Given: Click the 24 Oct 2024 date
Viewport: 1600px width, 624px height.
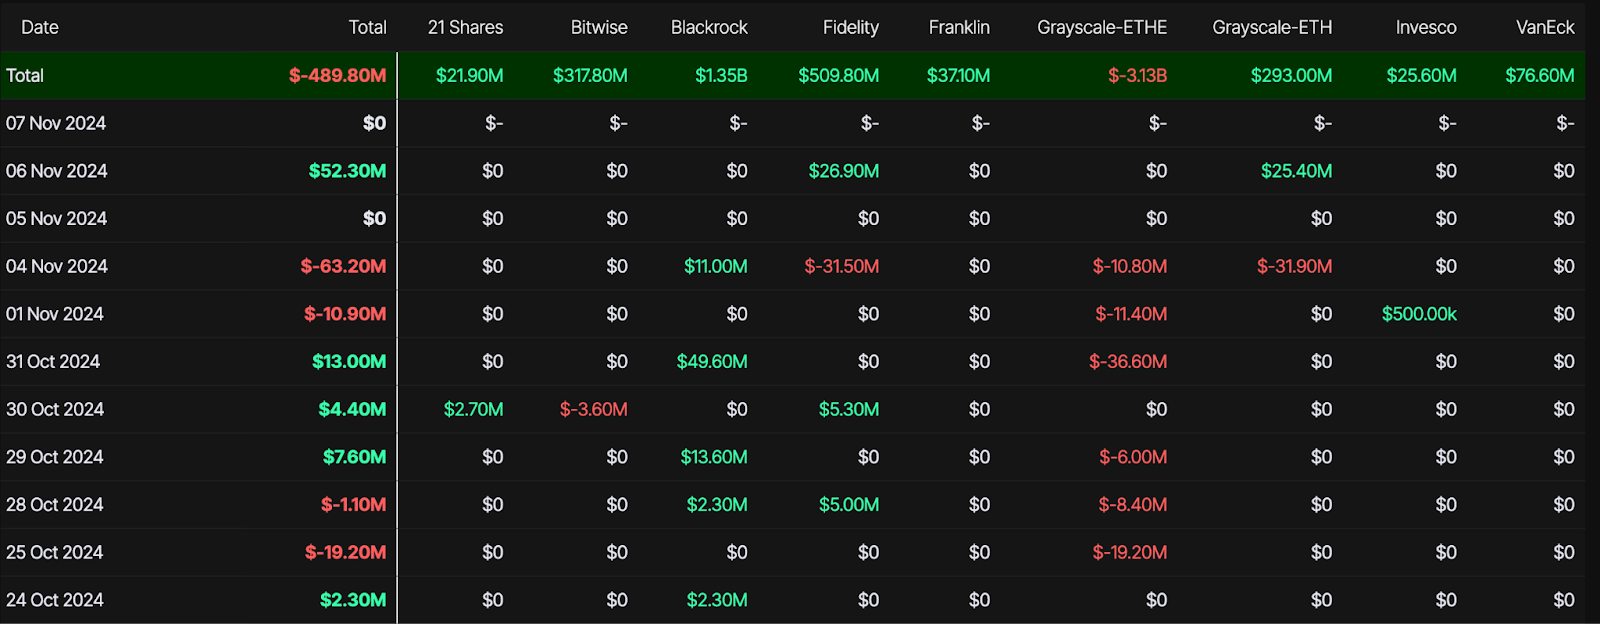Looking at the screenshot, I should point(54,600).
